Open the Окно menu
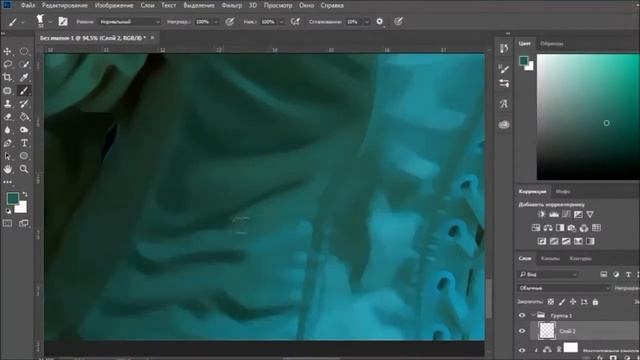Viewport: 640px width, 360px height. tap(306, 5)
